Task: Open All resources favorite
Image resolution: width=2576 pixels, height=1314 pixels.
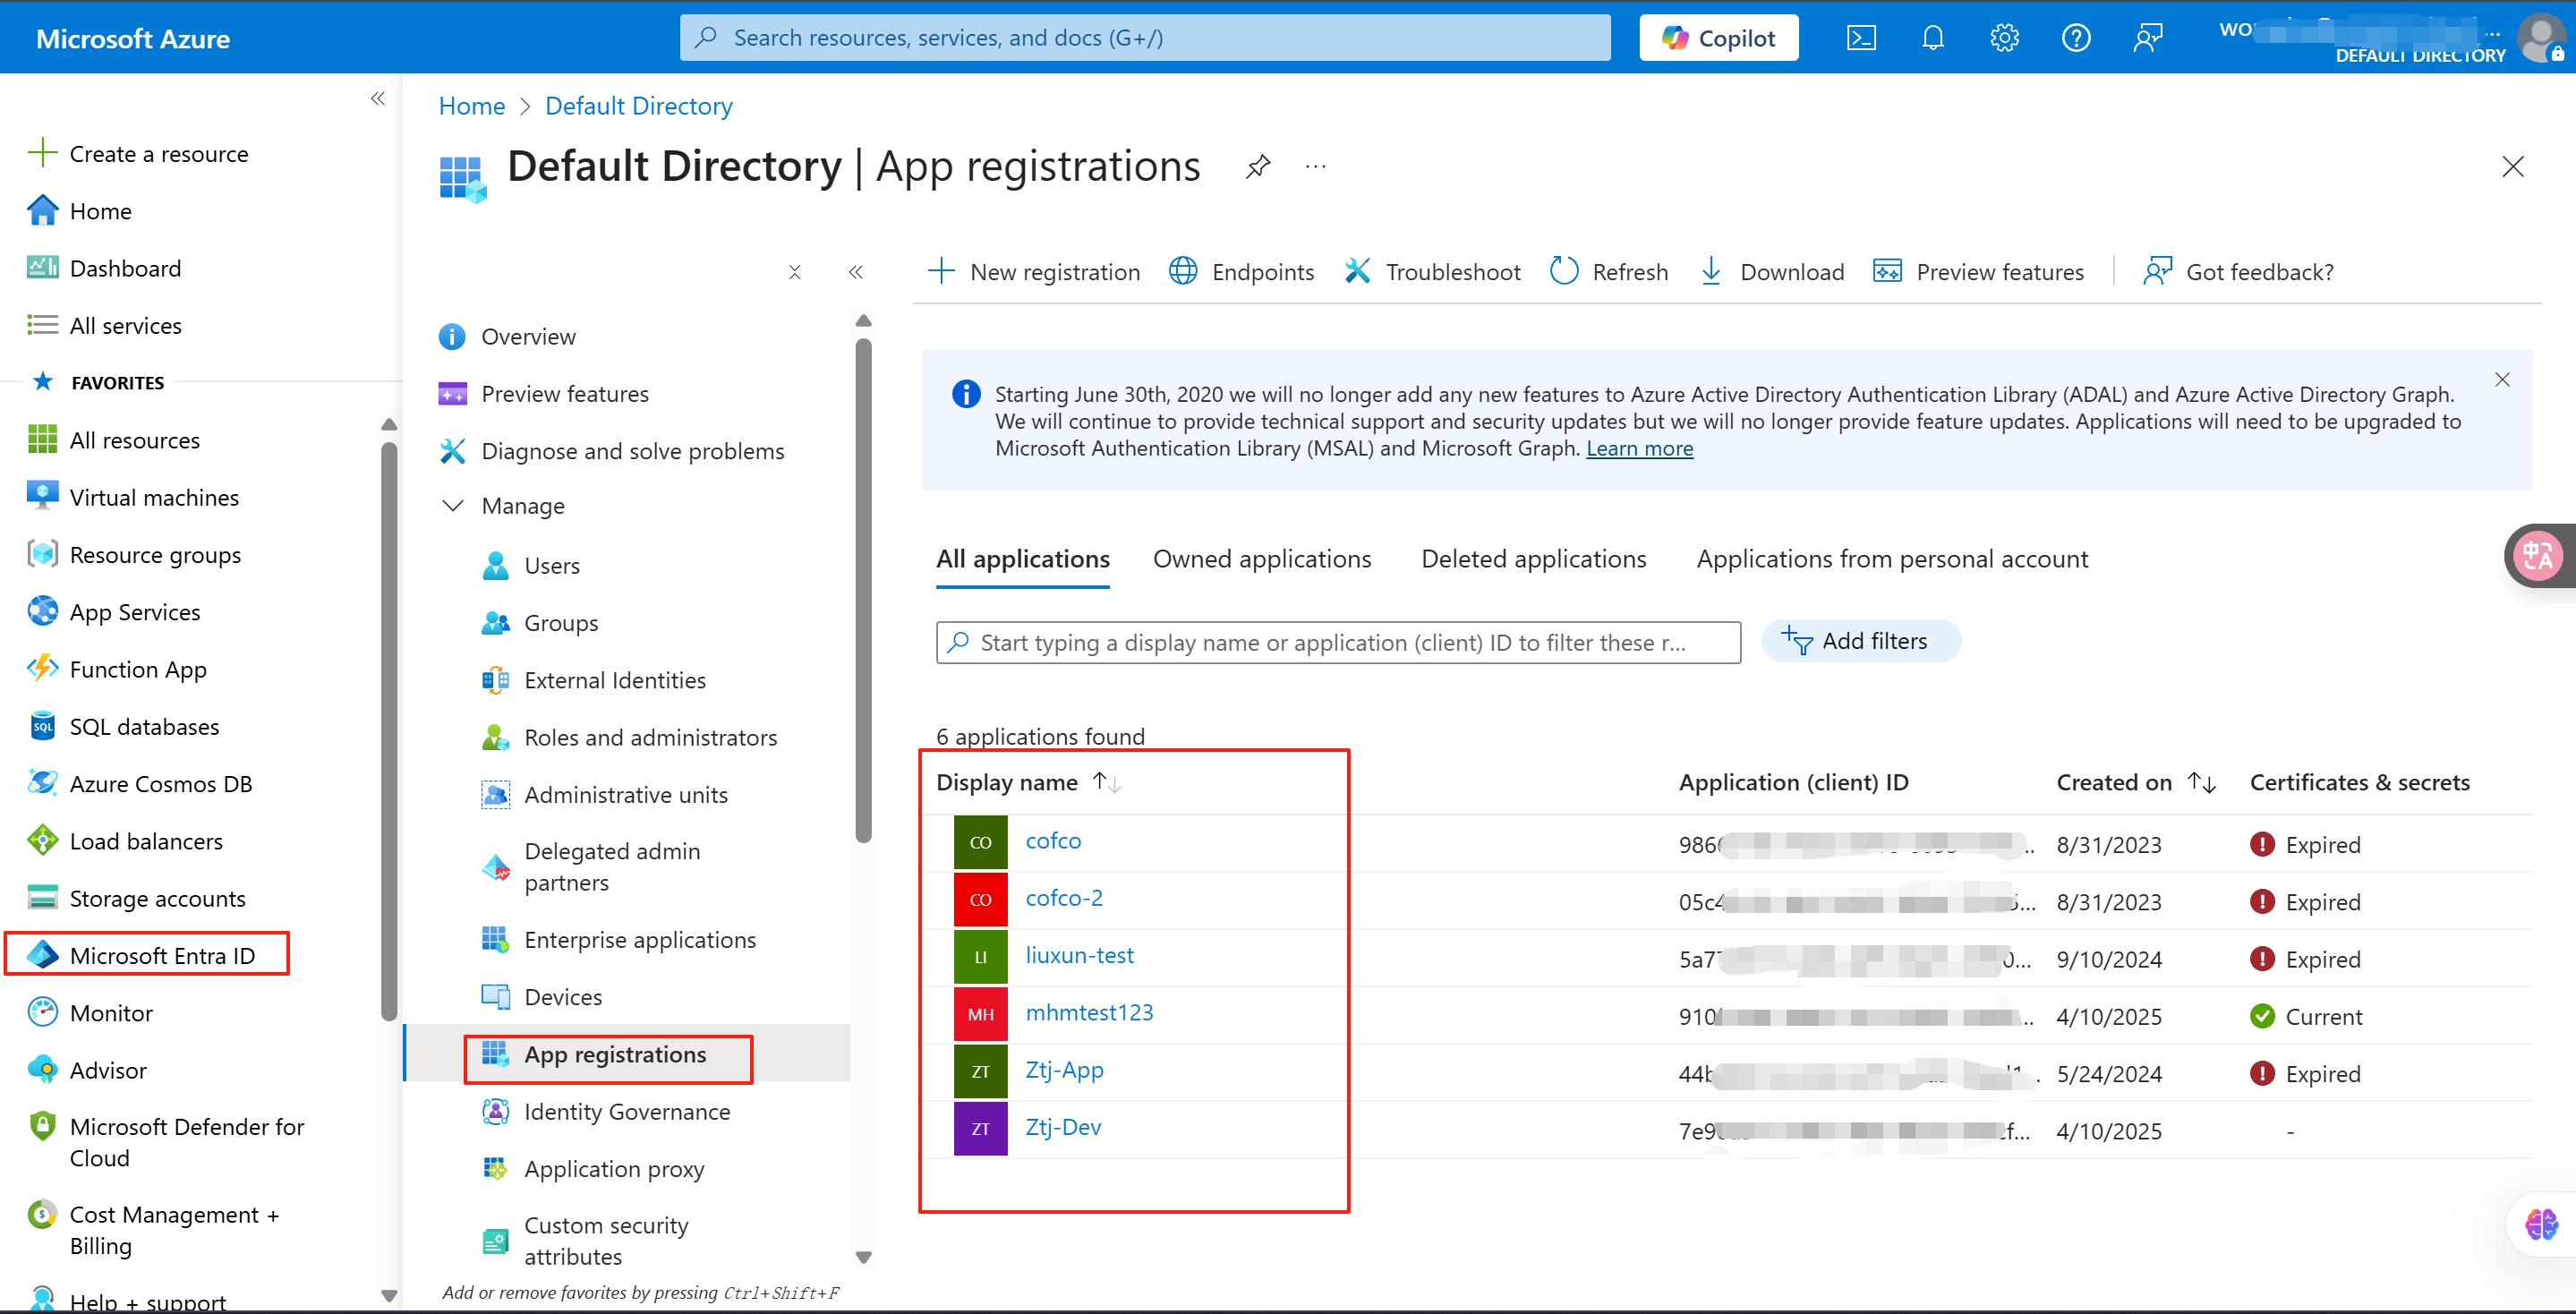Action: click(114, 440)
